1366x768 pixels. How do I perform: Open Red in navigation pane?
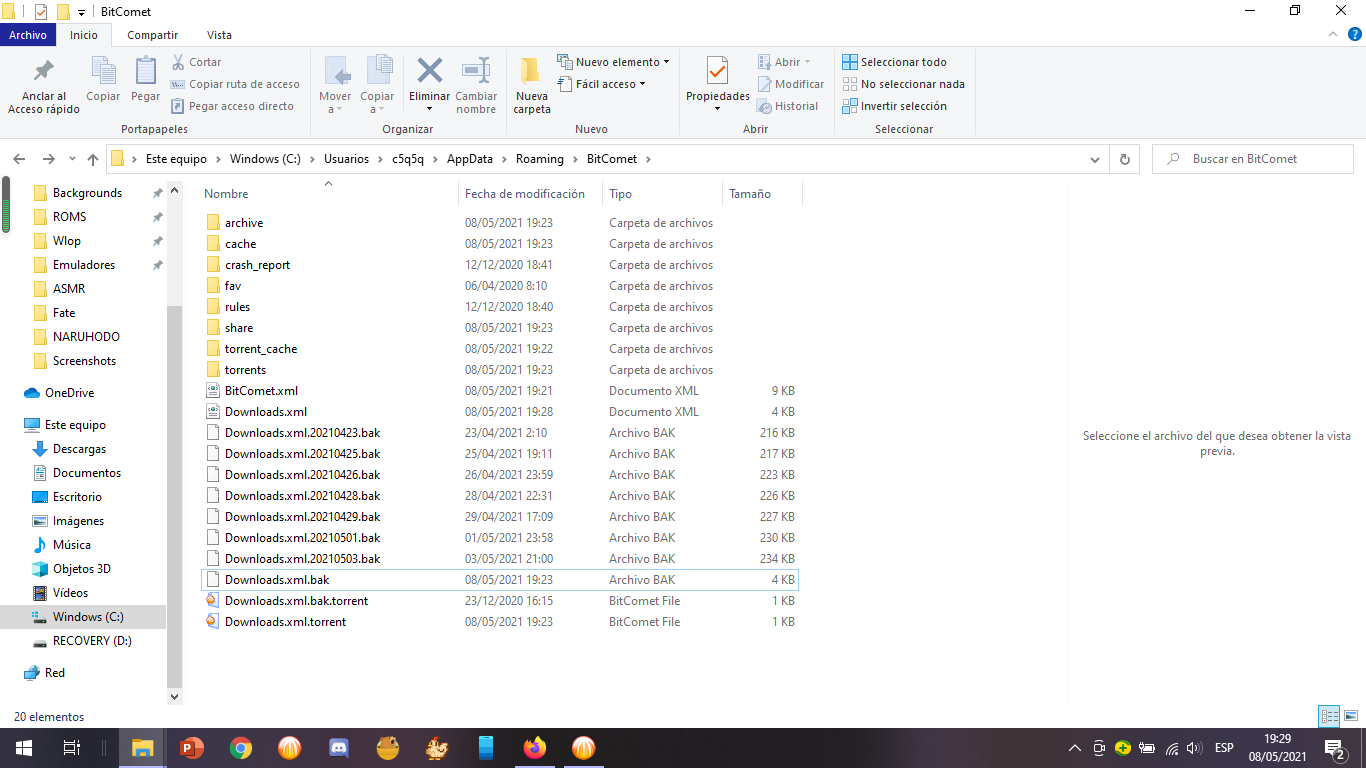pos(54,673)
